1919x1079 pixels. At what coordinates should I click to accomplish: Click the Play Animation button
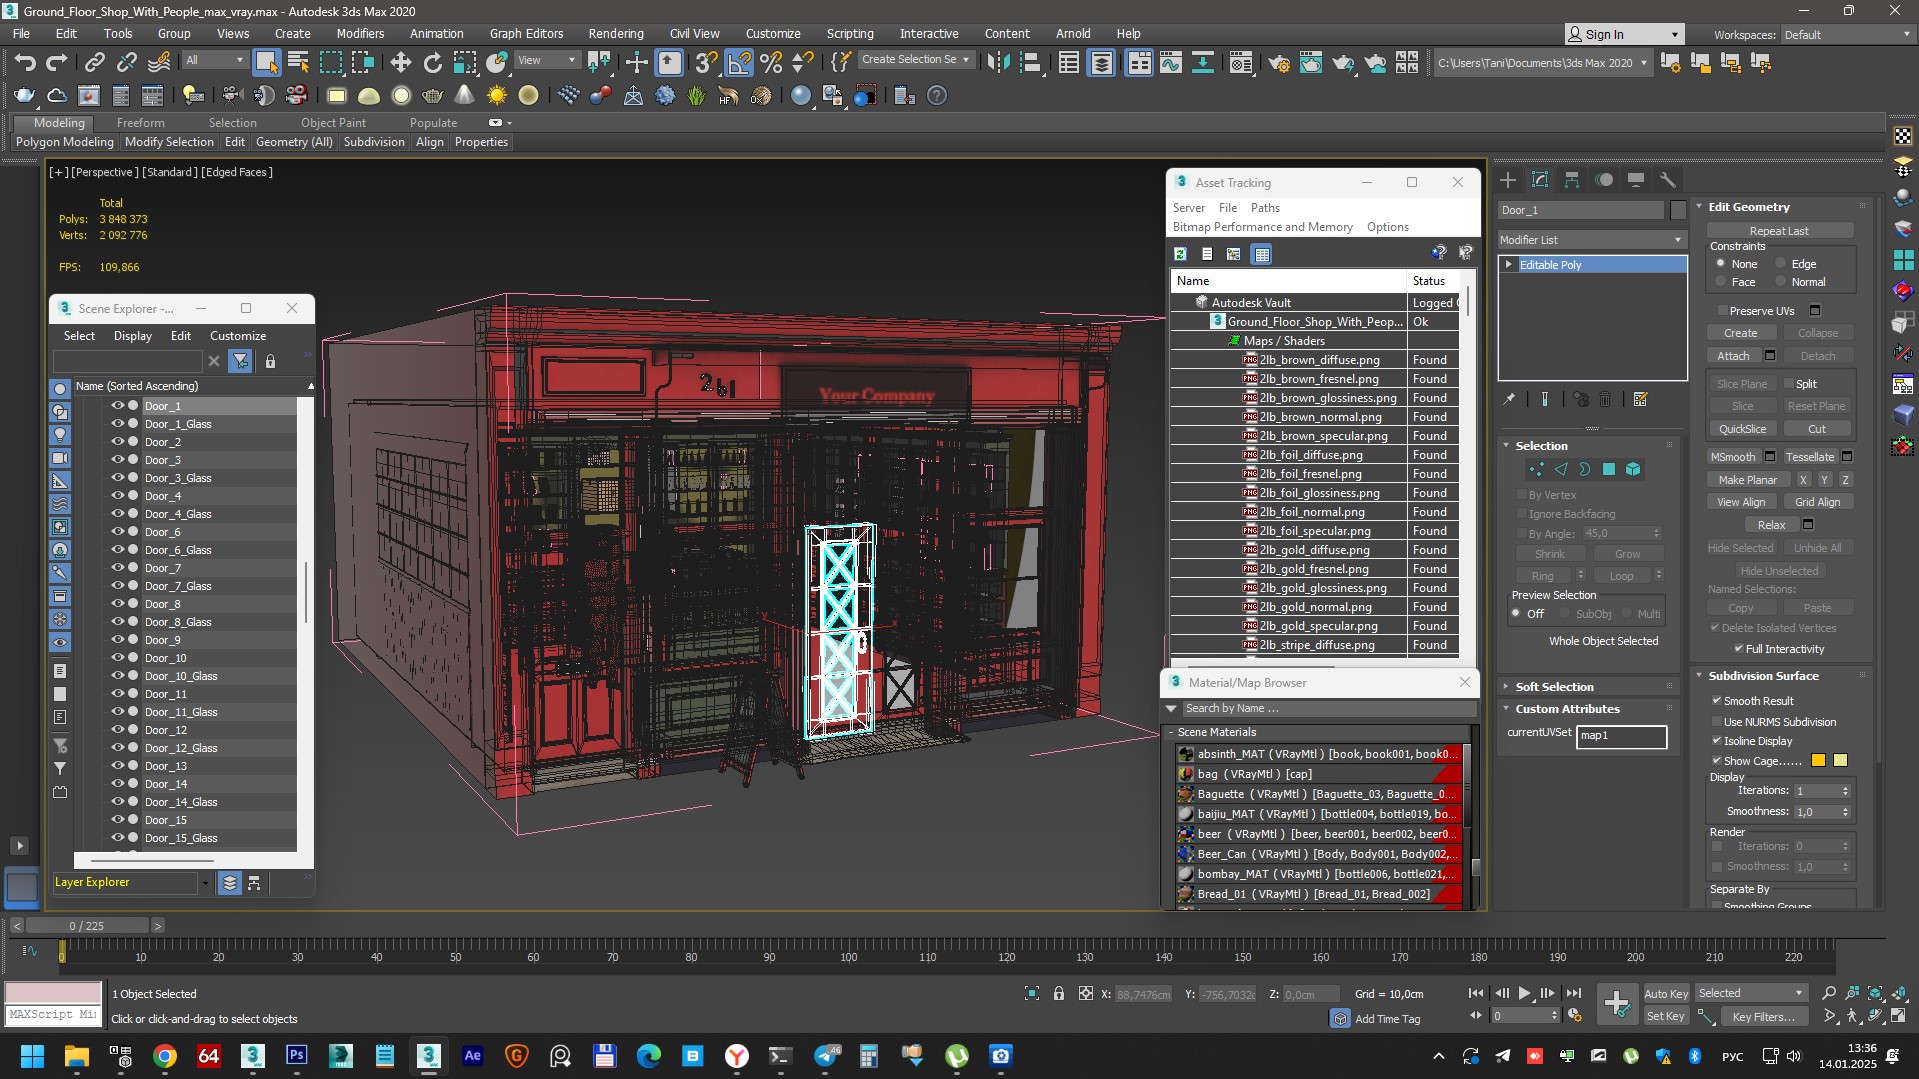[1524, 993]
